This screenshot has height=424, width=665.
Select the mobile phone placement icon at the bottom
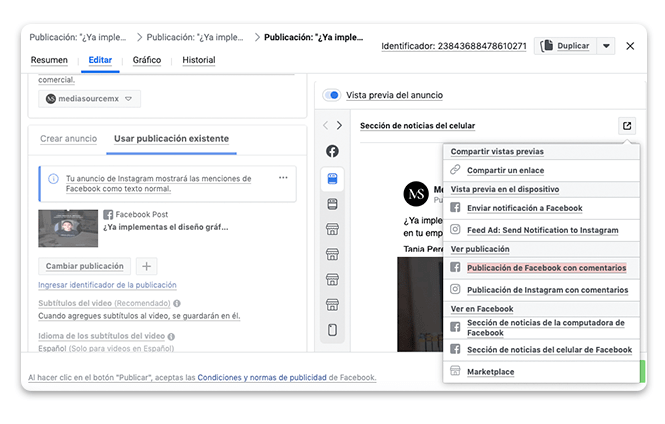pyautogui.click(x=332, y=330)
